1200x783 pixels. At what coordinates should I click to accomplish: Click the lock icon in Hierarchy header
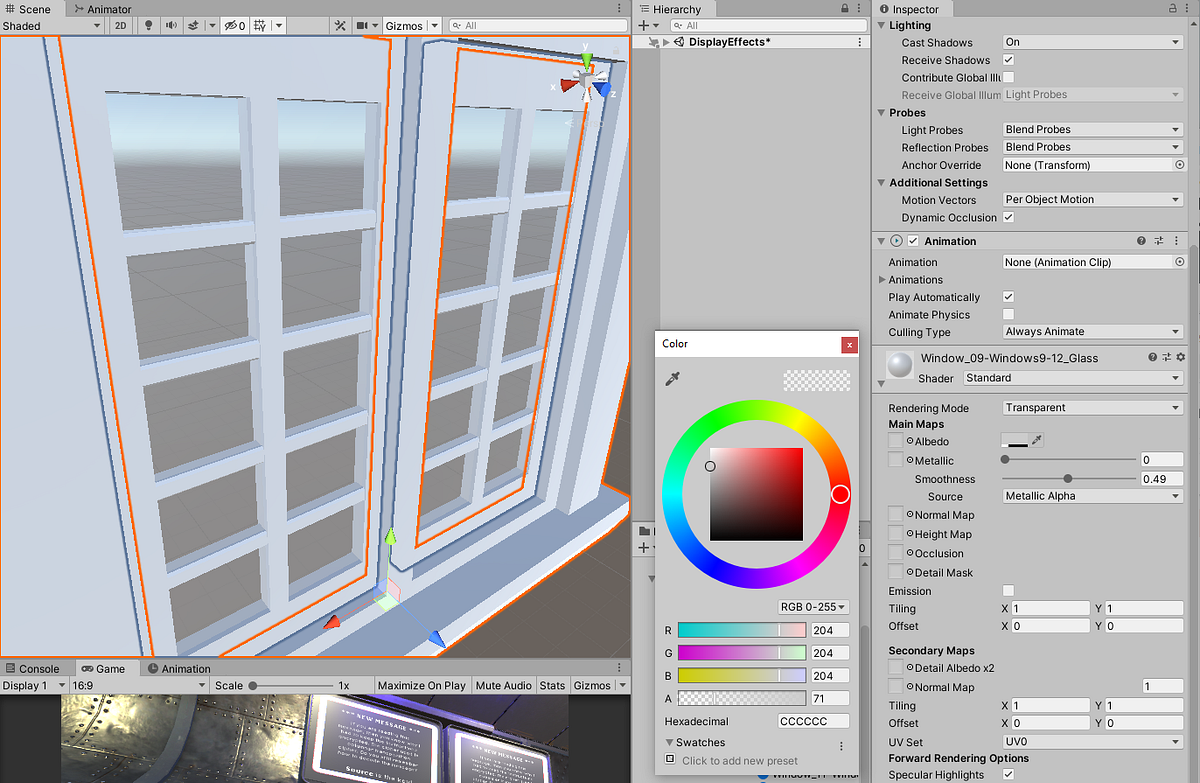click(845, 8)
